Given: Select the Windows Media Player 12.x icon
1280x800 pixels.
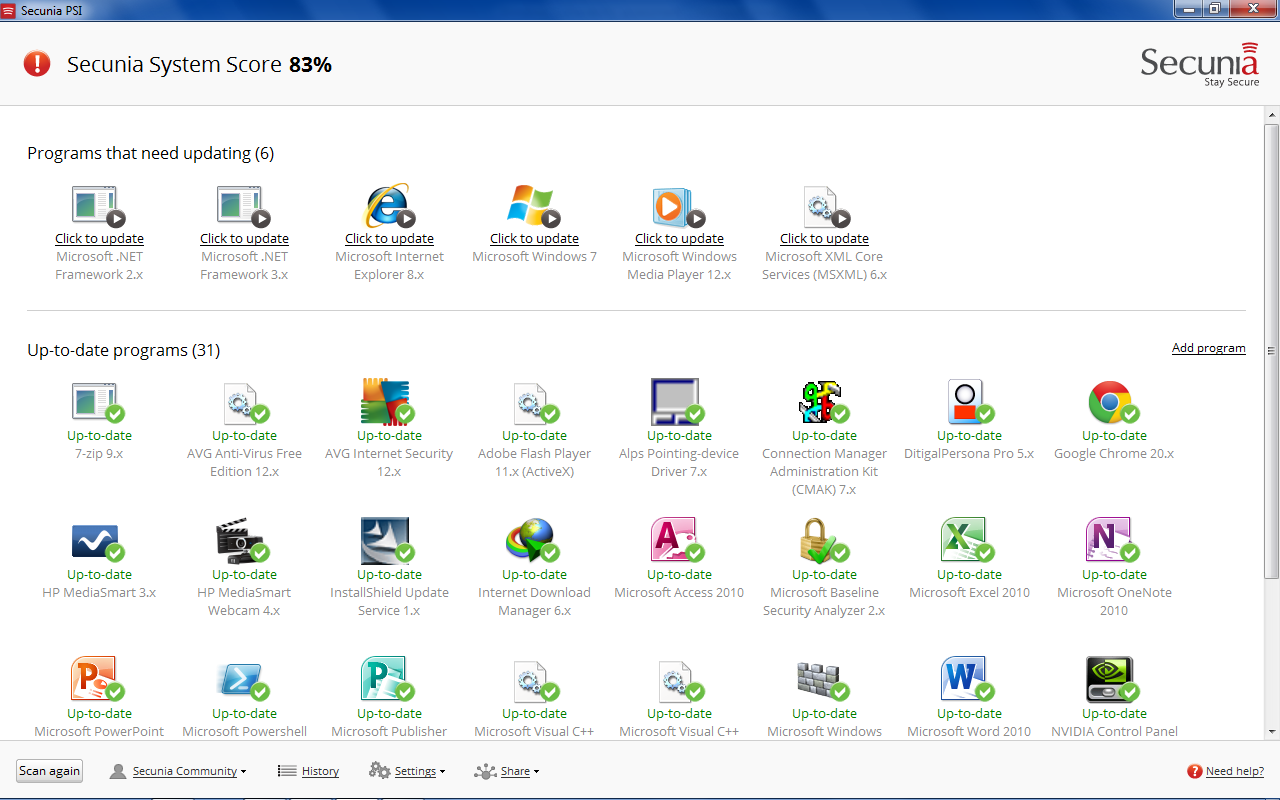Looking at the screenshot, I should coord(678,206).
